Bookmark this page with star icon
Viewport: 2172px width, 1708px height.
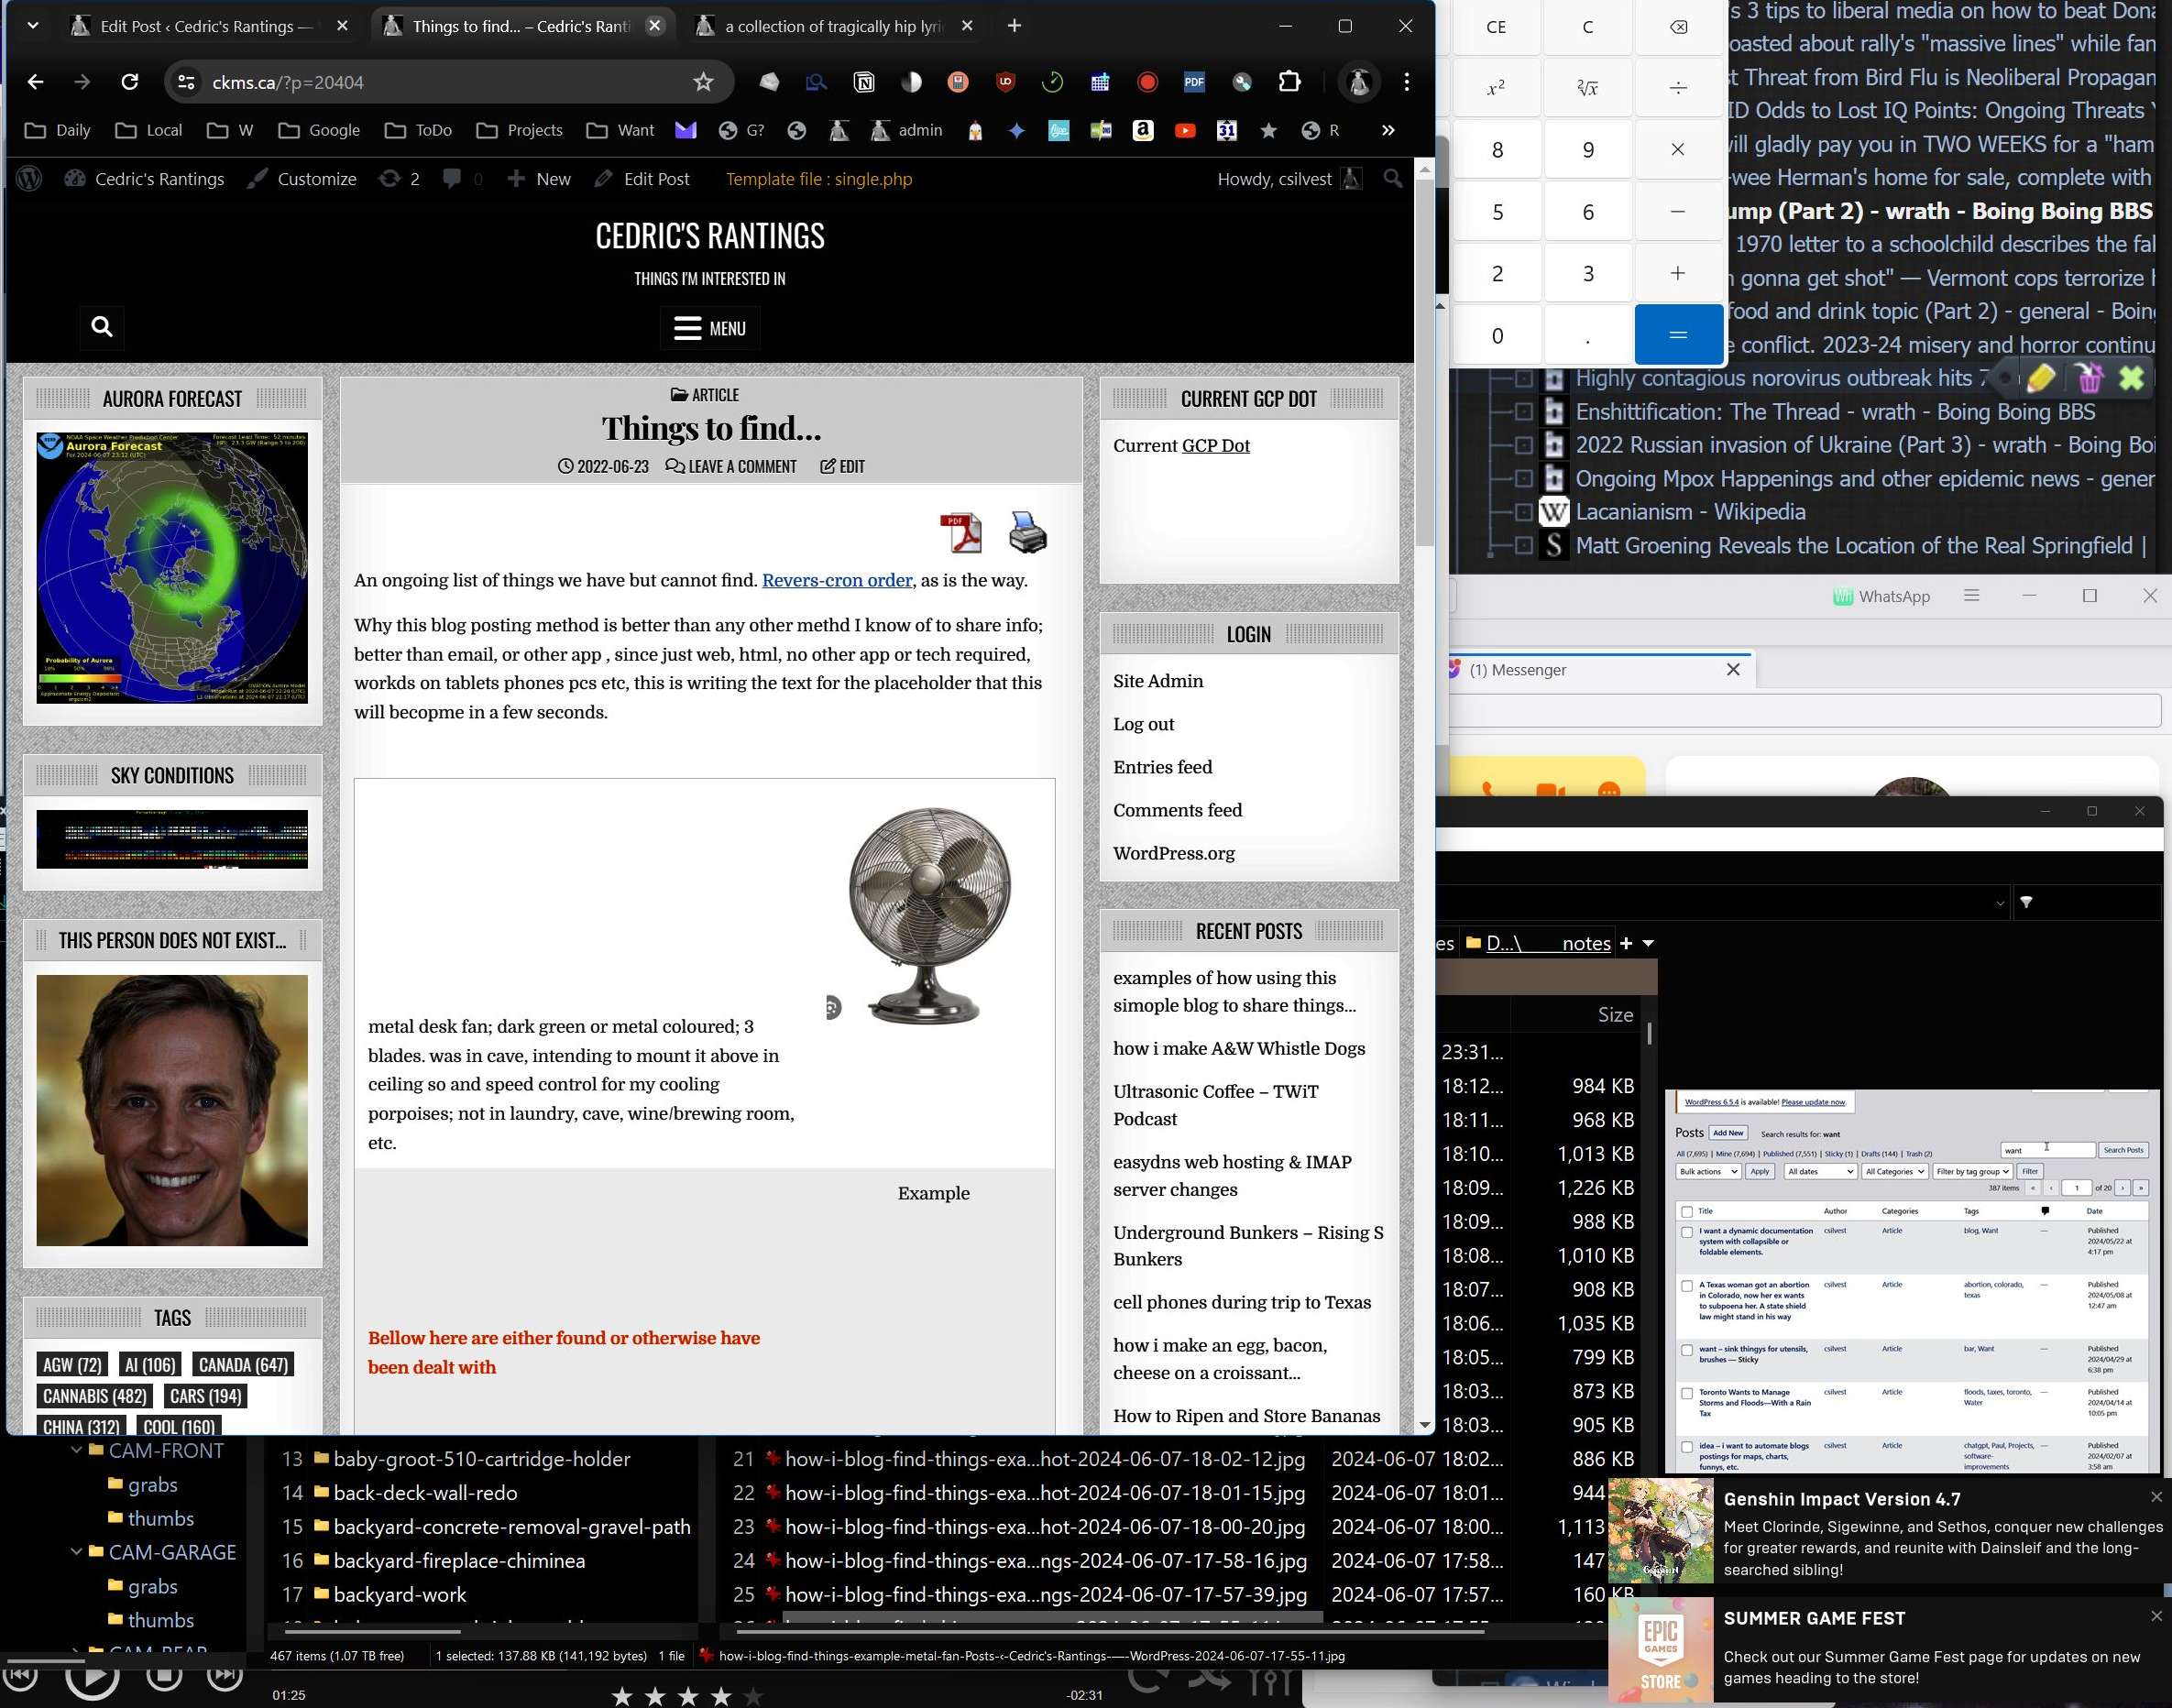[x=703, y=82]
